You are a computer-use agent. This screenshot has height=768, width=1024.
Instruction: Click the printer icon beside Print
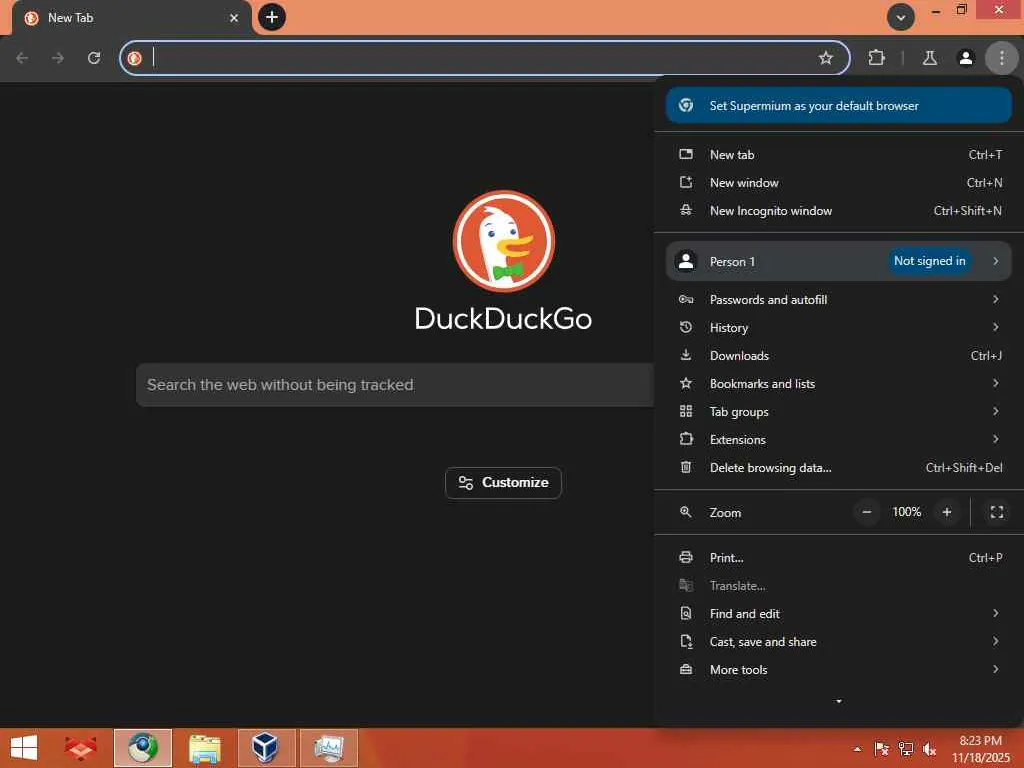point(686,558)
